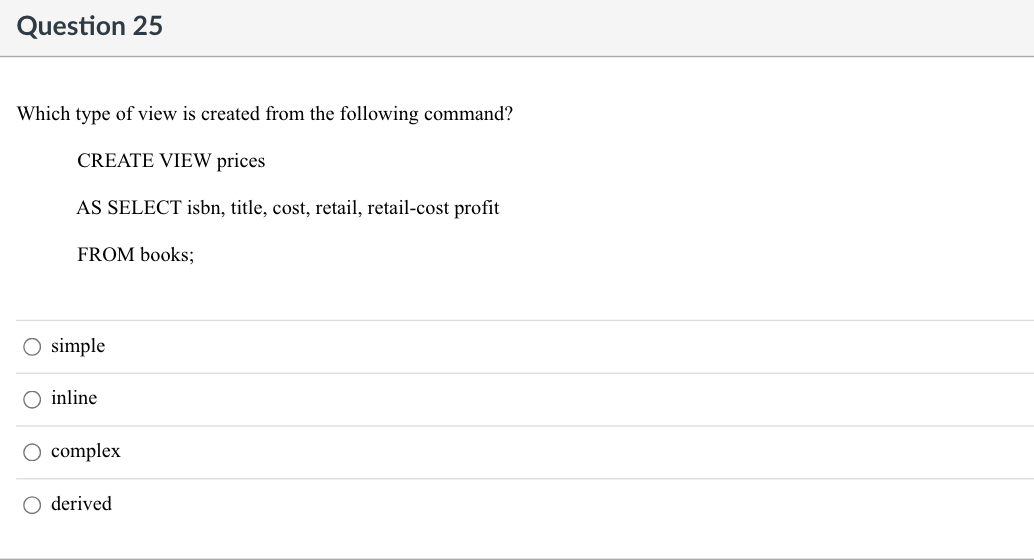Click the word 'isbn' in the query

pos(204,208)
